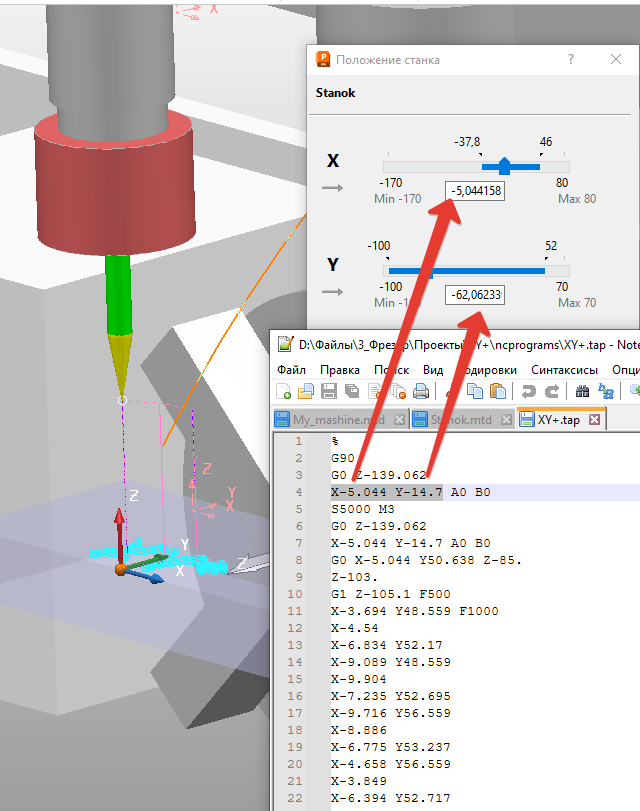Click the arrow under the Y axis label
Viewport: 640px width, 811px height.
click(x=332, y=292)
